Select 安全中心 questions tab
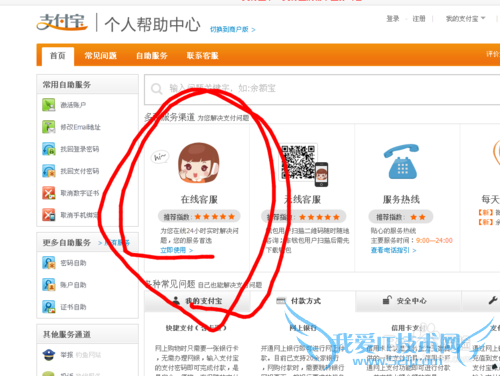This screenshot has height=376, width=500. coord(408,301)
